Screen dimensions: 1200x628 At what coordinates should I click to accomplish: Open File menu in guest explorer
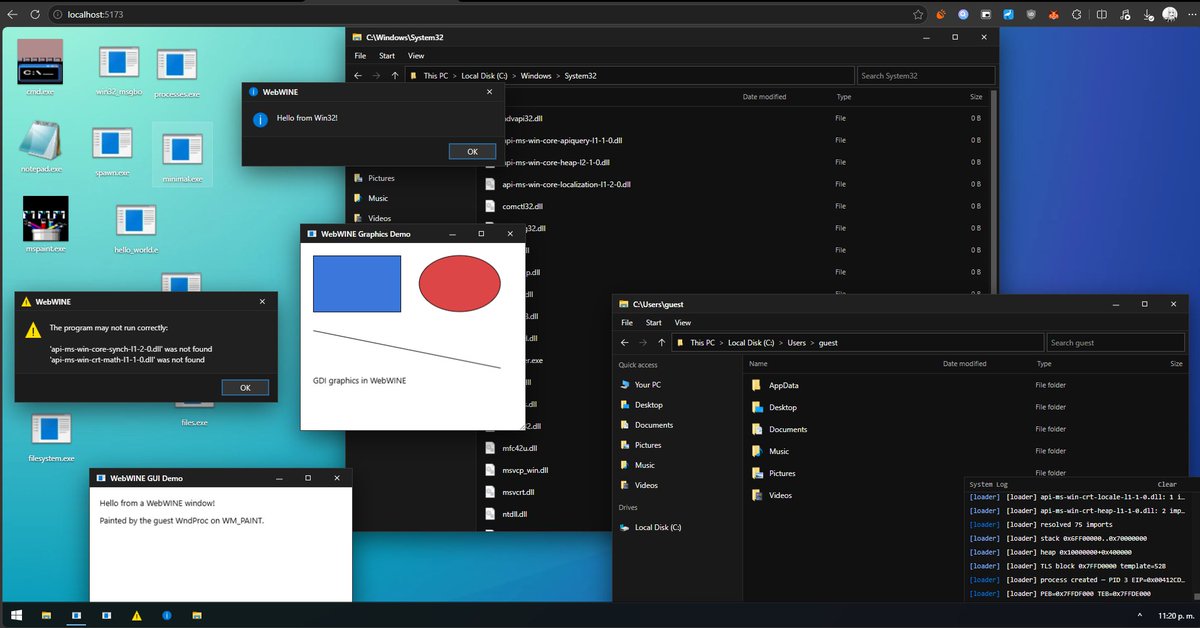point(627,323)
